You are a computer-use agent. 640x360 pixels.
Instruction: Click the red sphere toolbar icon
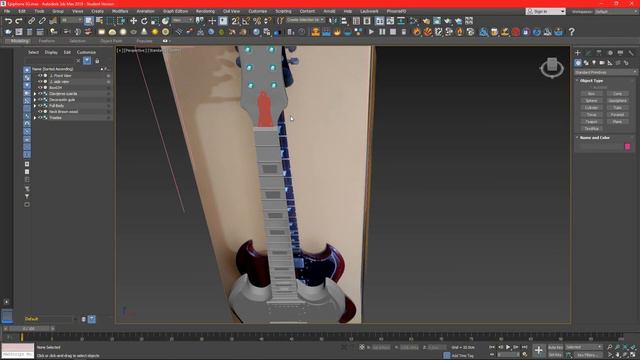tap(516, 31)
